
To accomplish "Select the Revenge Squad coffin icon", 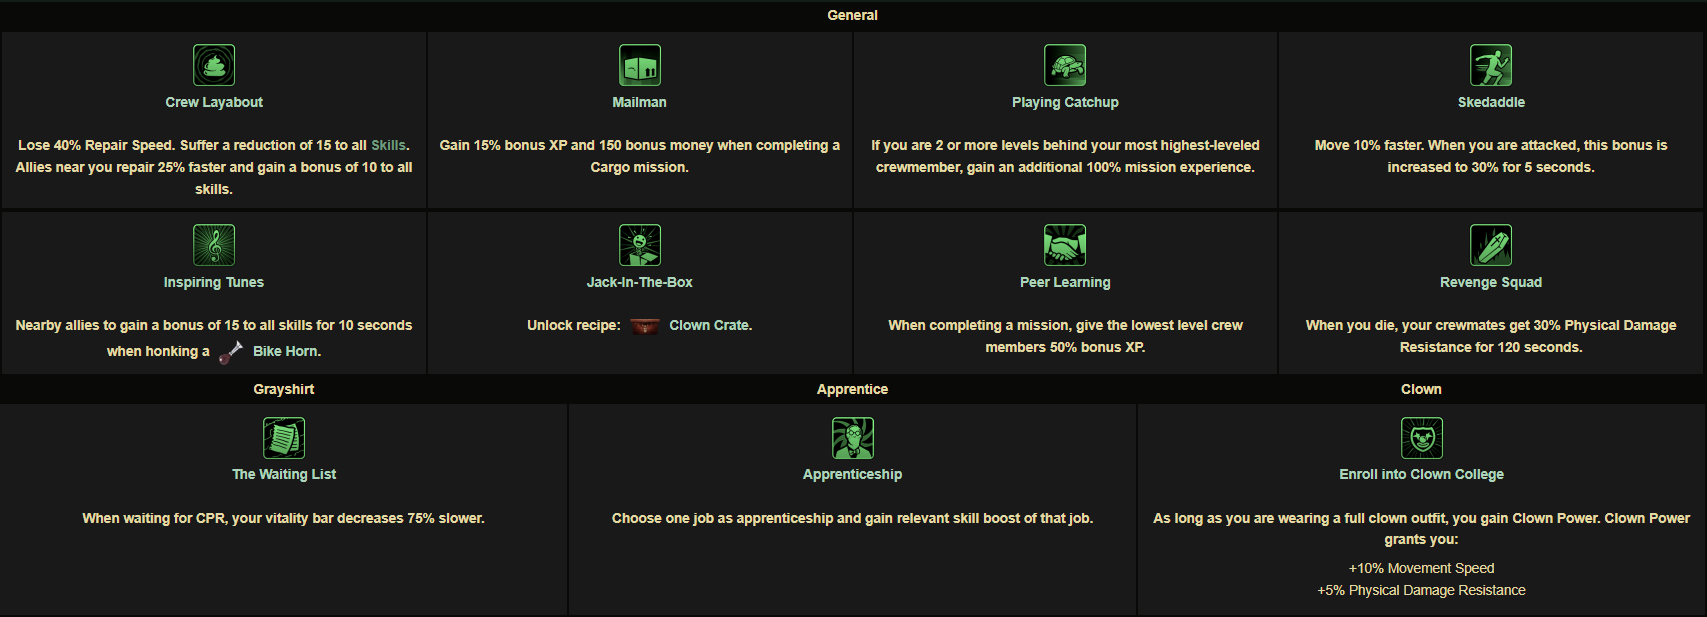I will tap(1491, 245).
